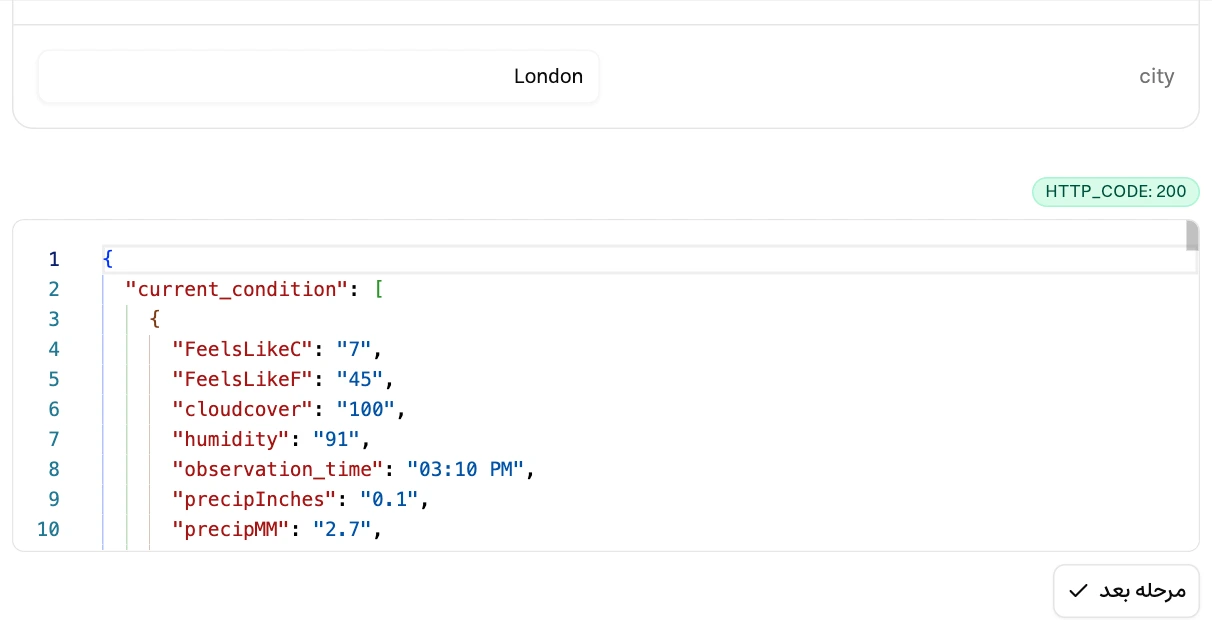Viewport: 1212px width, 620px height.
Task: Click the opening curly brace on line 1
Action: point(108,260)
